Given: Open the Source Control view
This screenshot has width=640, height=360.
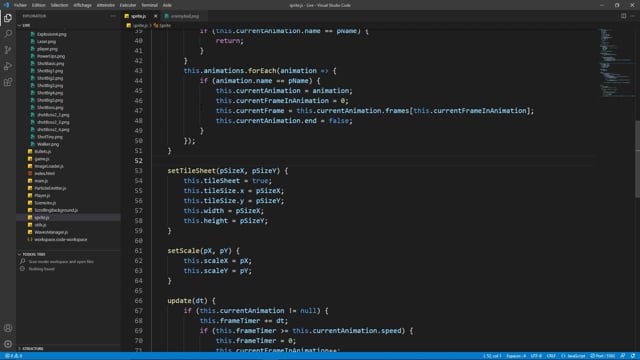Looking at the screenshot, I should pyautogui.click(x=8, y=50).
